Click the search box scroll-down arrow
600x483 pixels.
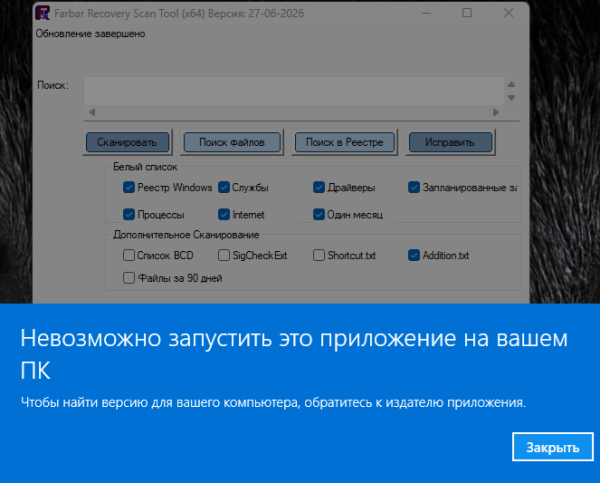(511, 98)
